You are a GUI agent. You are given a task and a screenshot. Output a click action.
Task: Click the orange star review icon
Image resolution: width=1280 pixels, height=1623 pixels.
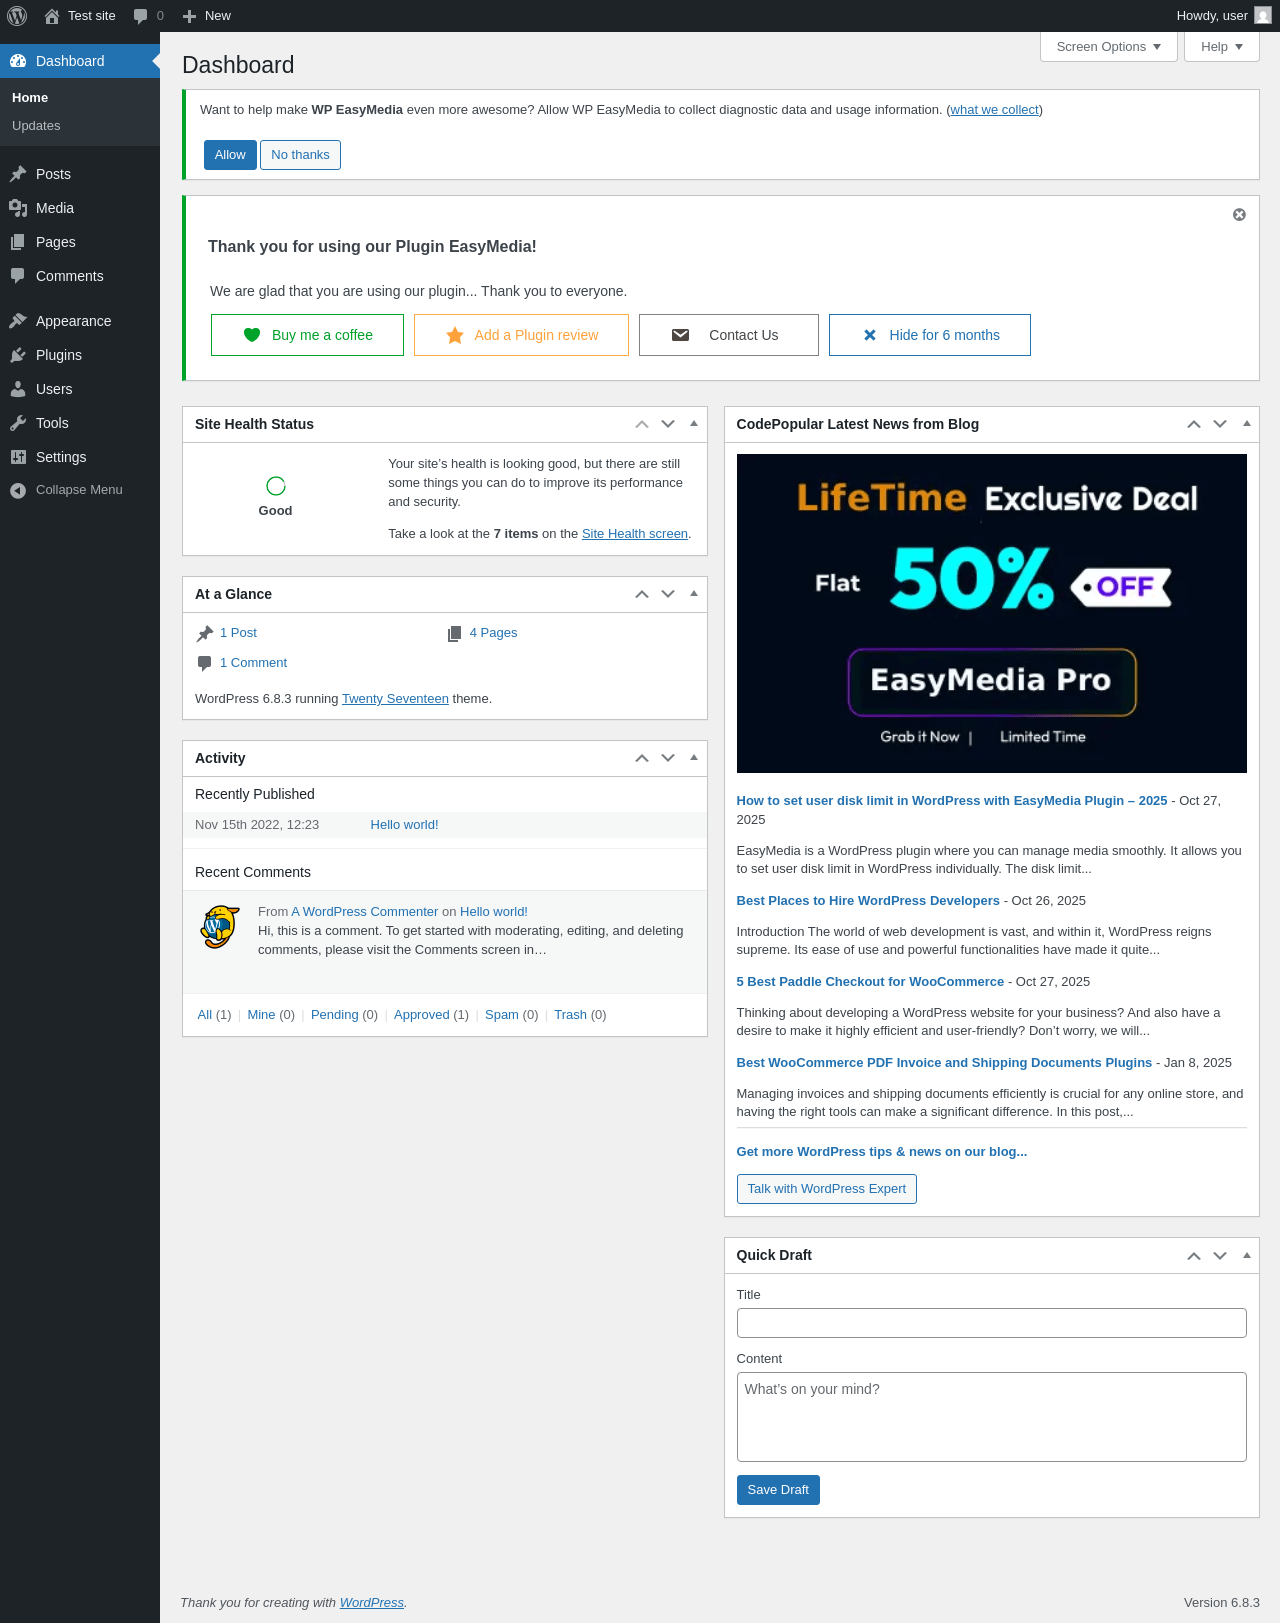pyautogui.click(x=455, y=335)
